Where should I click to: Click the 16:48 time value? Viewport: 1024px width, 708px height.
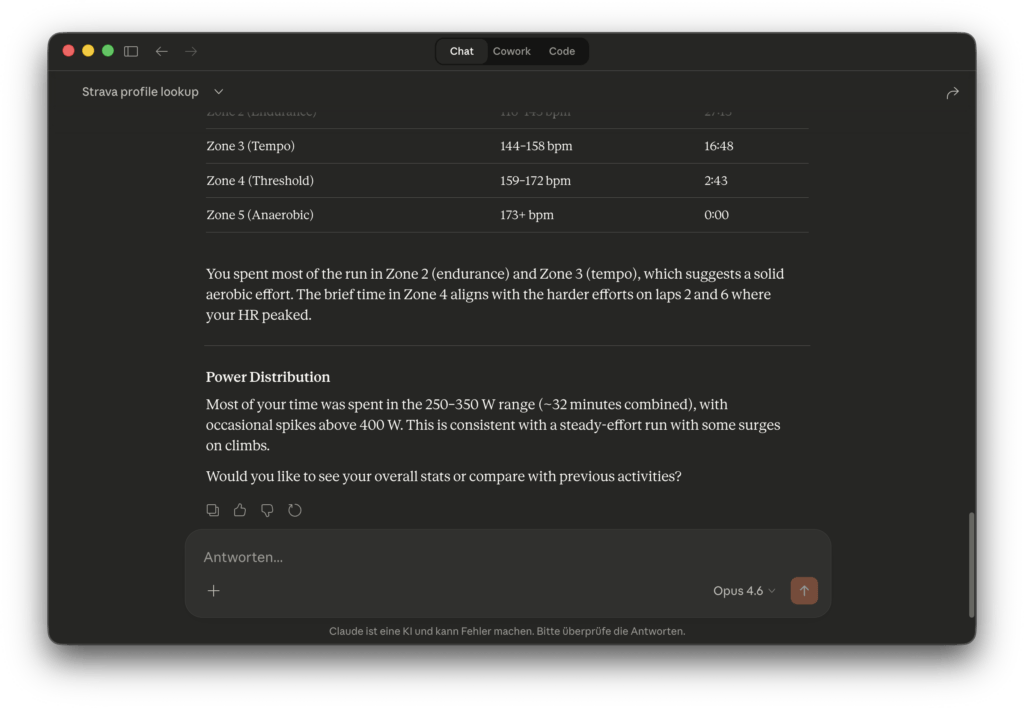(x=718, y=146)
